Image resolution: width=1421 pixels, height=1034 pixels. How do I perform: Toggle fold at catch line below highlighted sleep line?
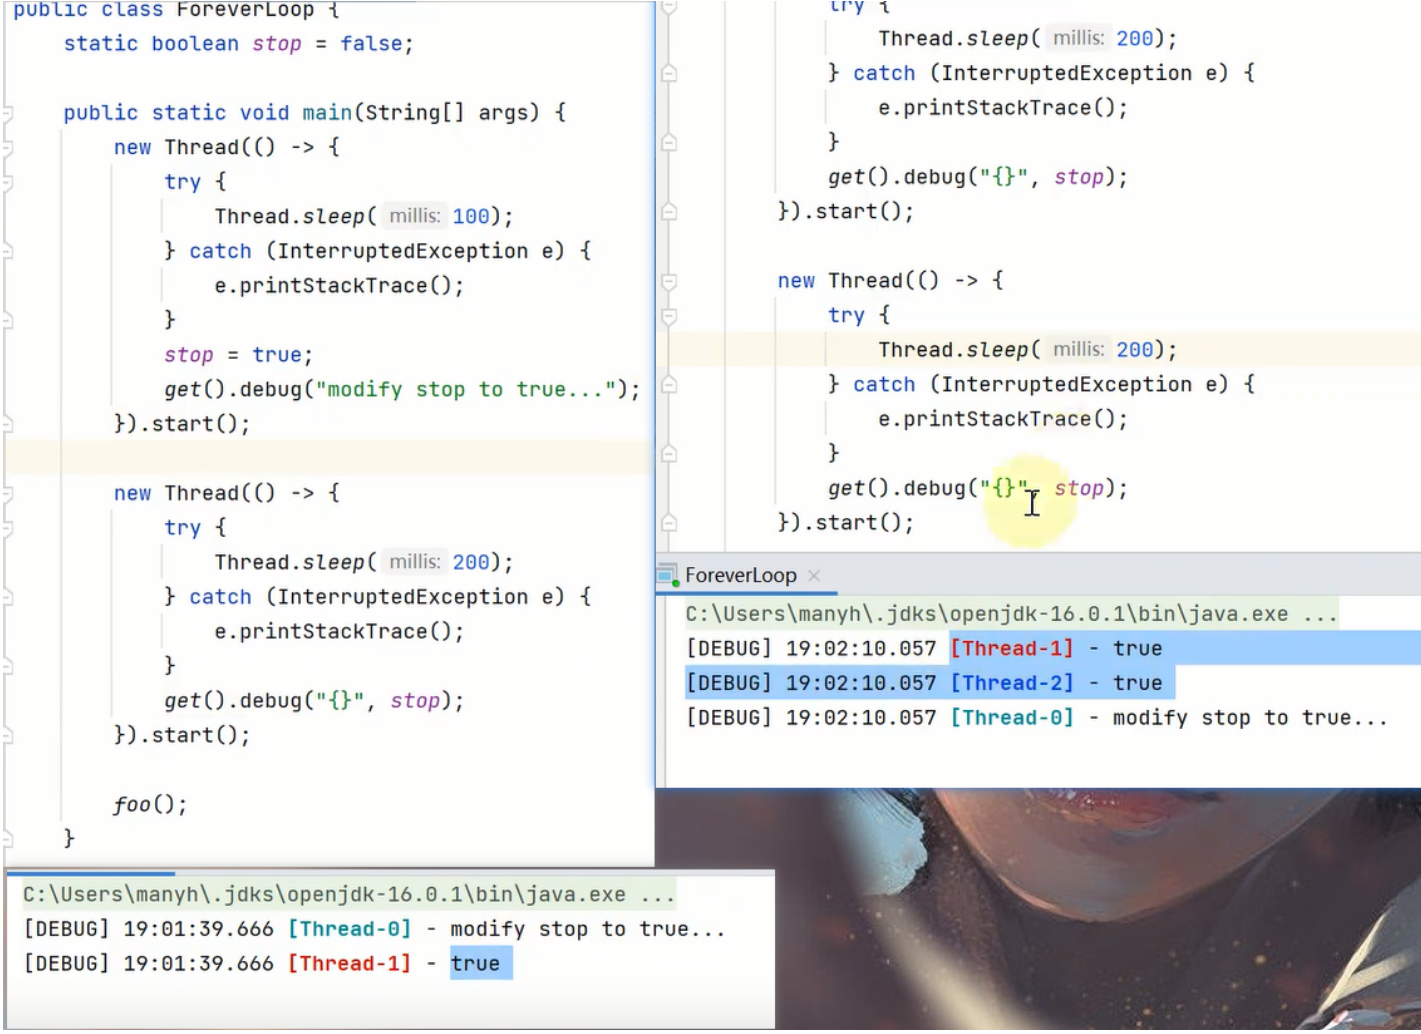point(669,385)
